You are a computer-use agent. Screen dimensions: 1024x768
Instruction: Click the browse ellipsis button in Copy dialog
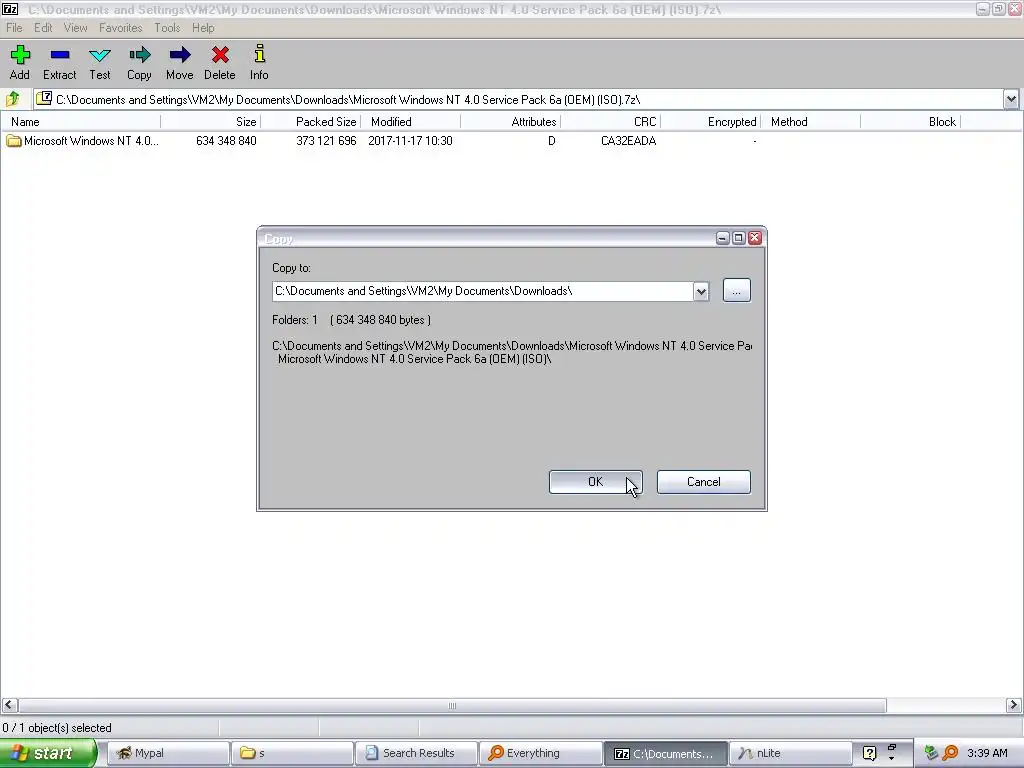(x=737, y=291)
